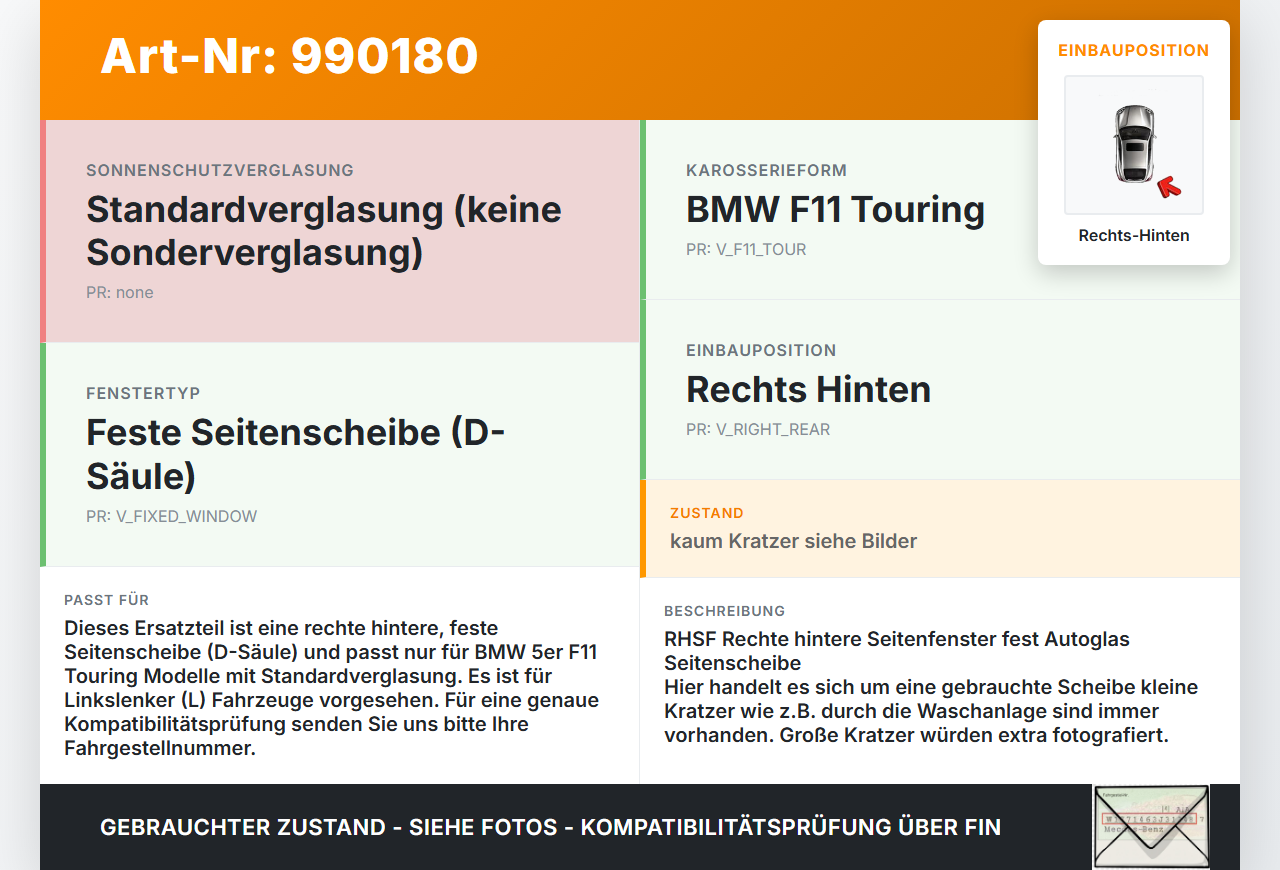The image size is (1280, 870).
Task: Click the red arrow marker near car
Action: point(1168,186)
